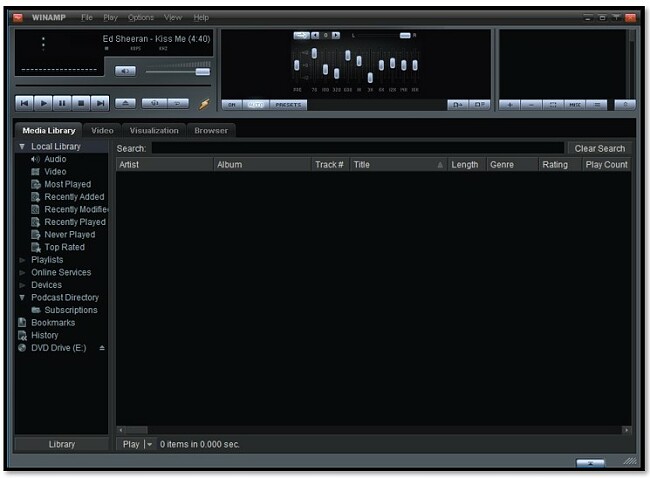650x478 pixels.
Task: Switch to the Browser tab
Action: click(x=211, y=131)
